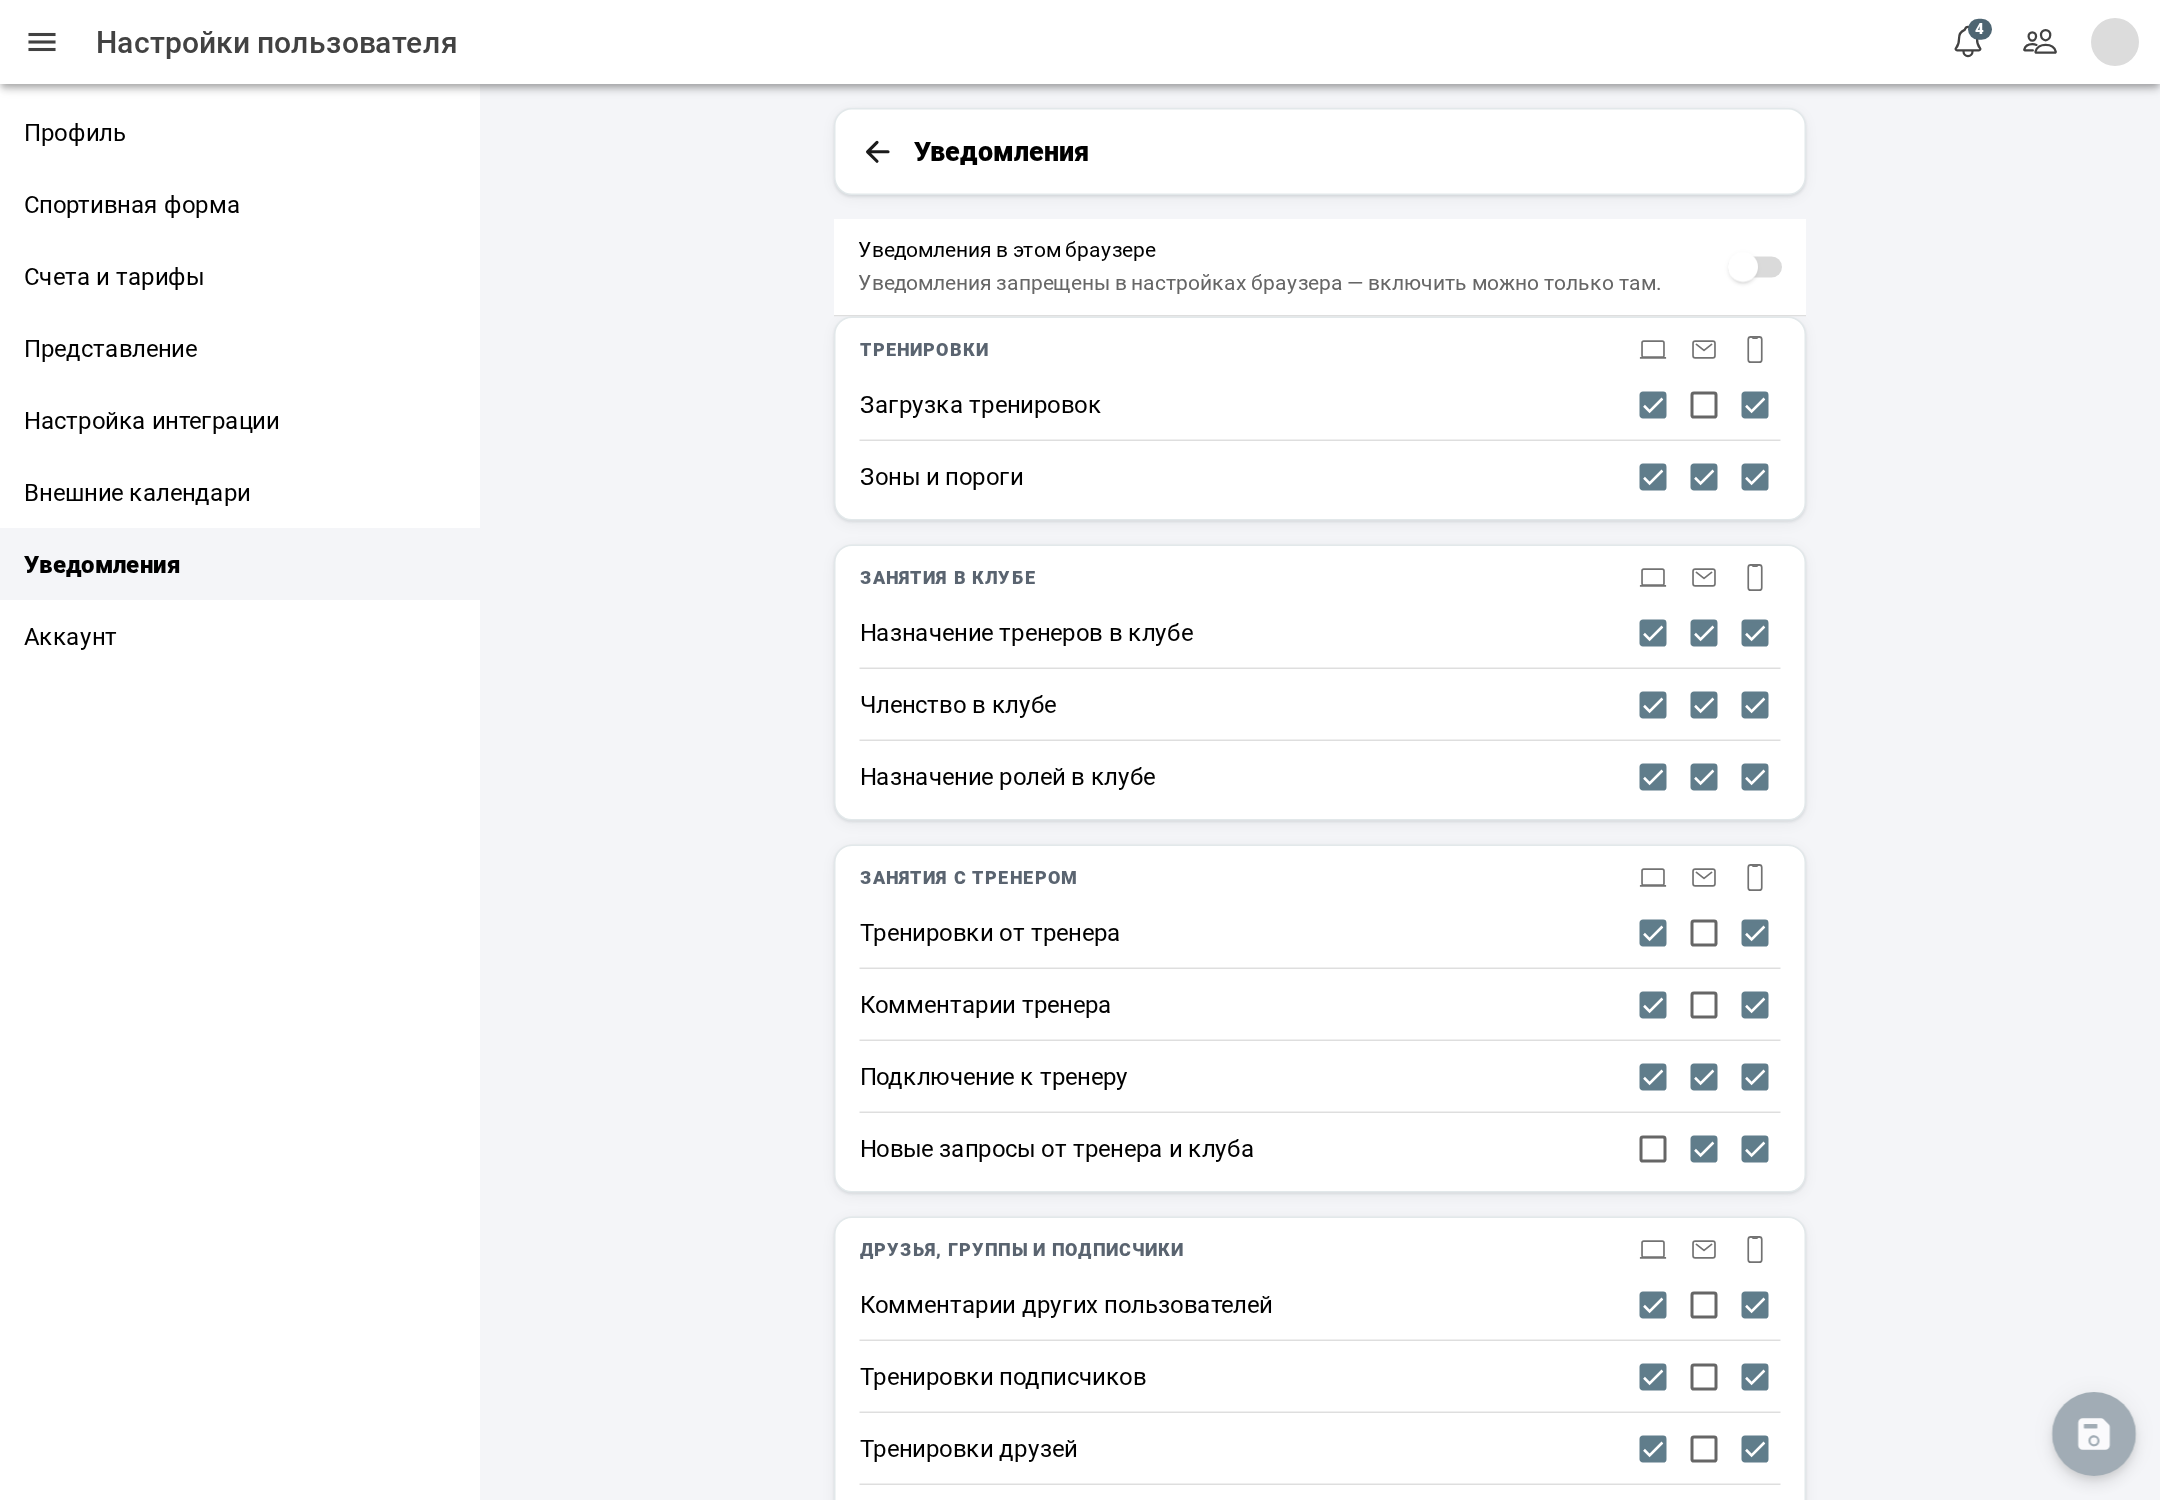The height and width of the screenshot is (1500, 2160).
Task: Open the Профиль settings section
Action: (x=240, y=133)
